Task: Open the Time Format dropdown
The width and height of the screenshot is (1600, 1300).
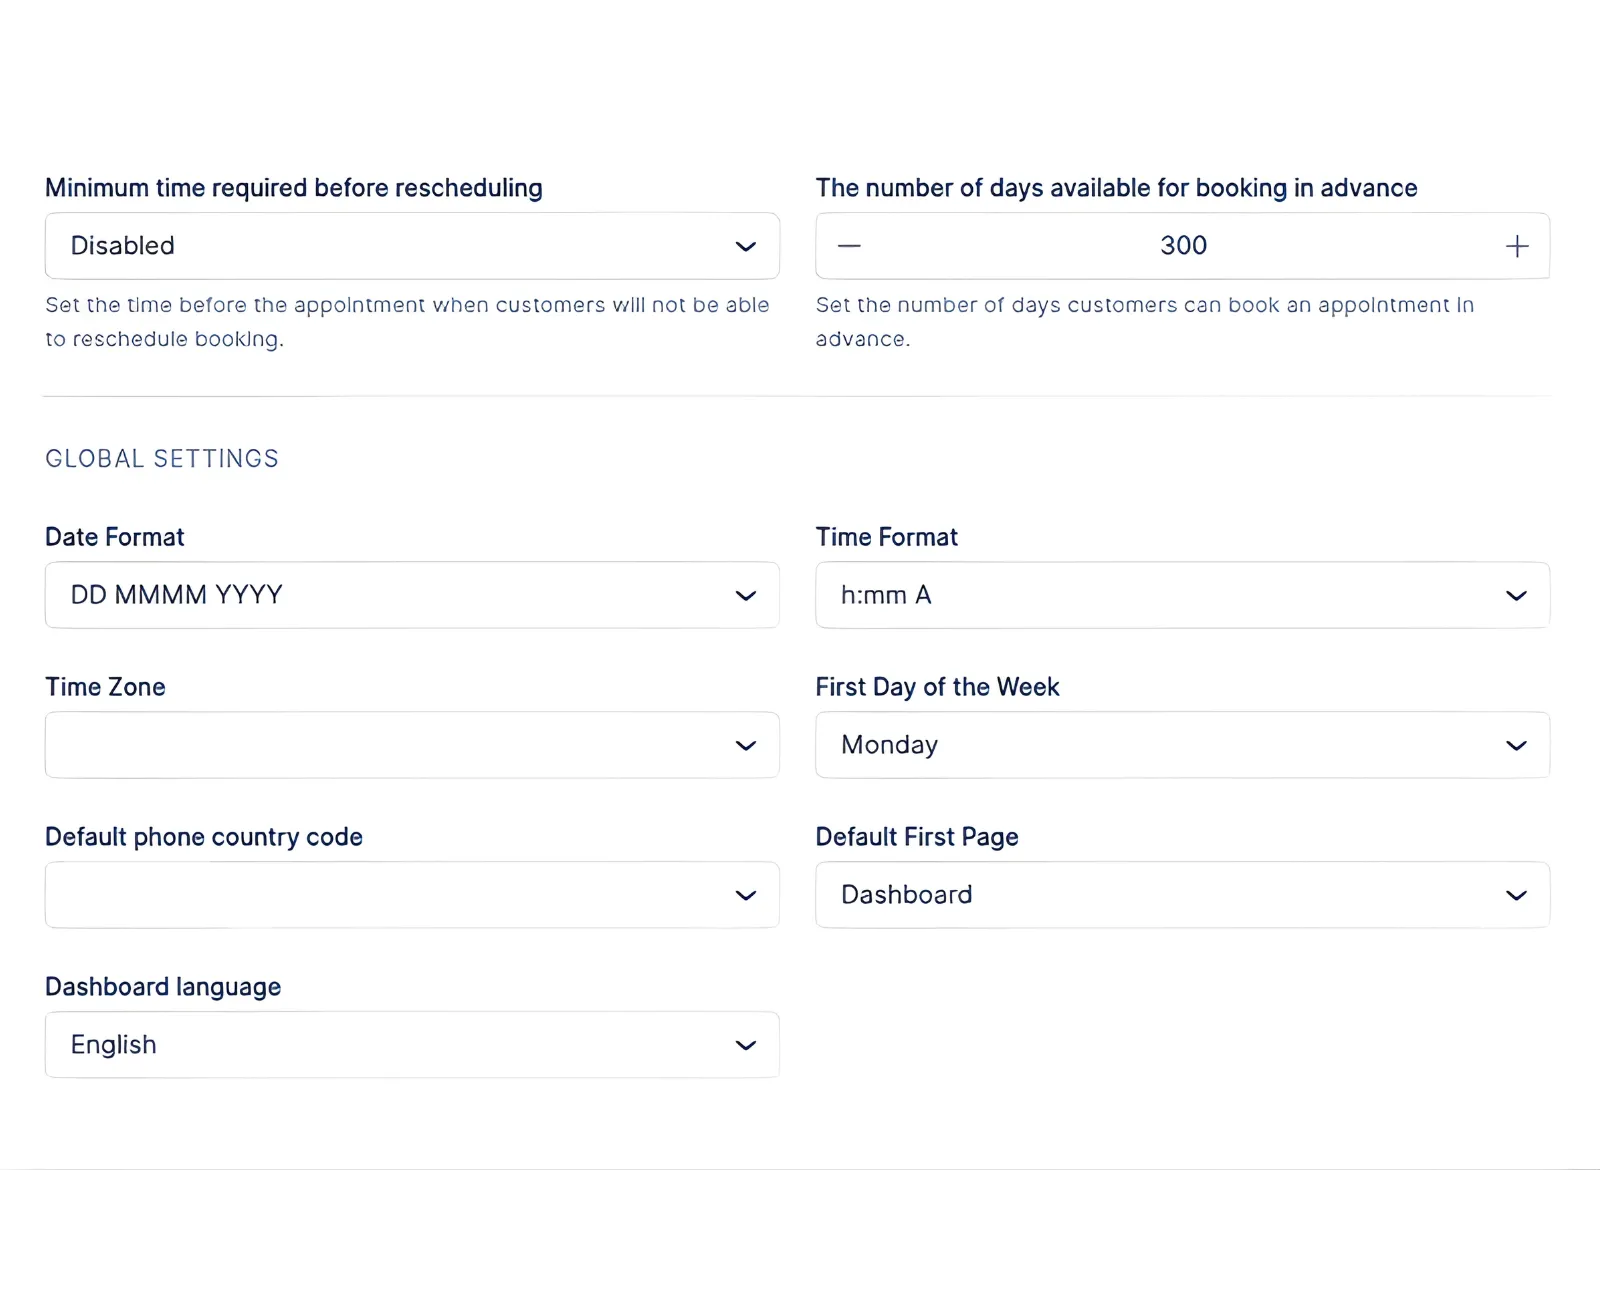Action: tap(1182, 595)
